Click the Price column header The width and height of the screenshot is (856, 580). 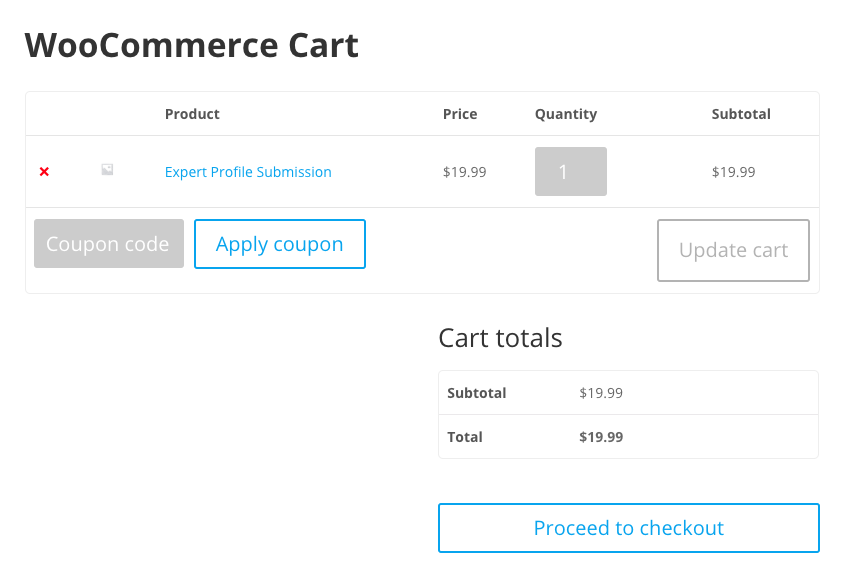[x=460, y=114]
